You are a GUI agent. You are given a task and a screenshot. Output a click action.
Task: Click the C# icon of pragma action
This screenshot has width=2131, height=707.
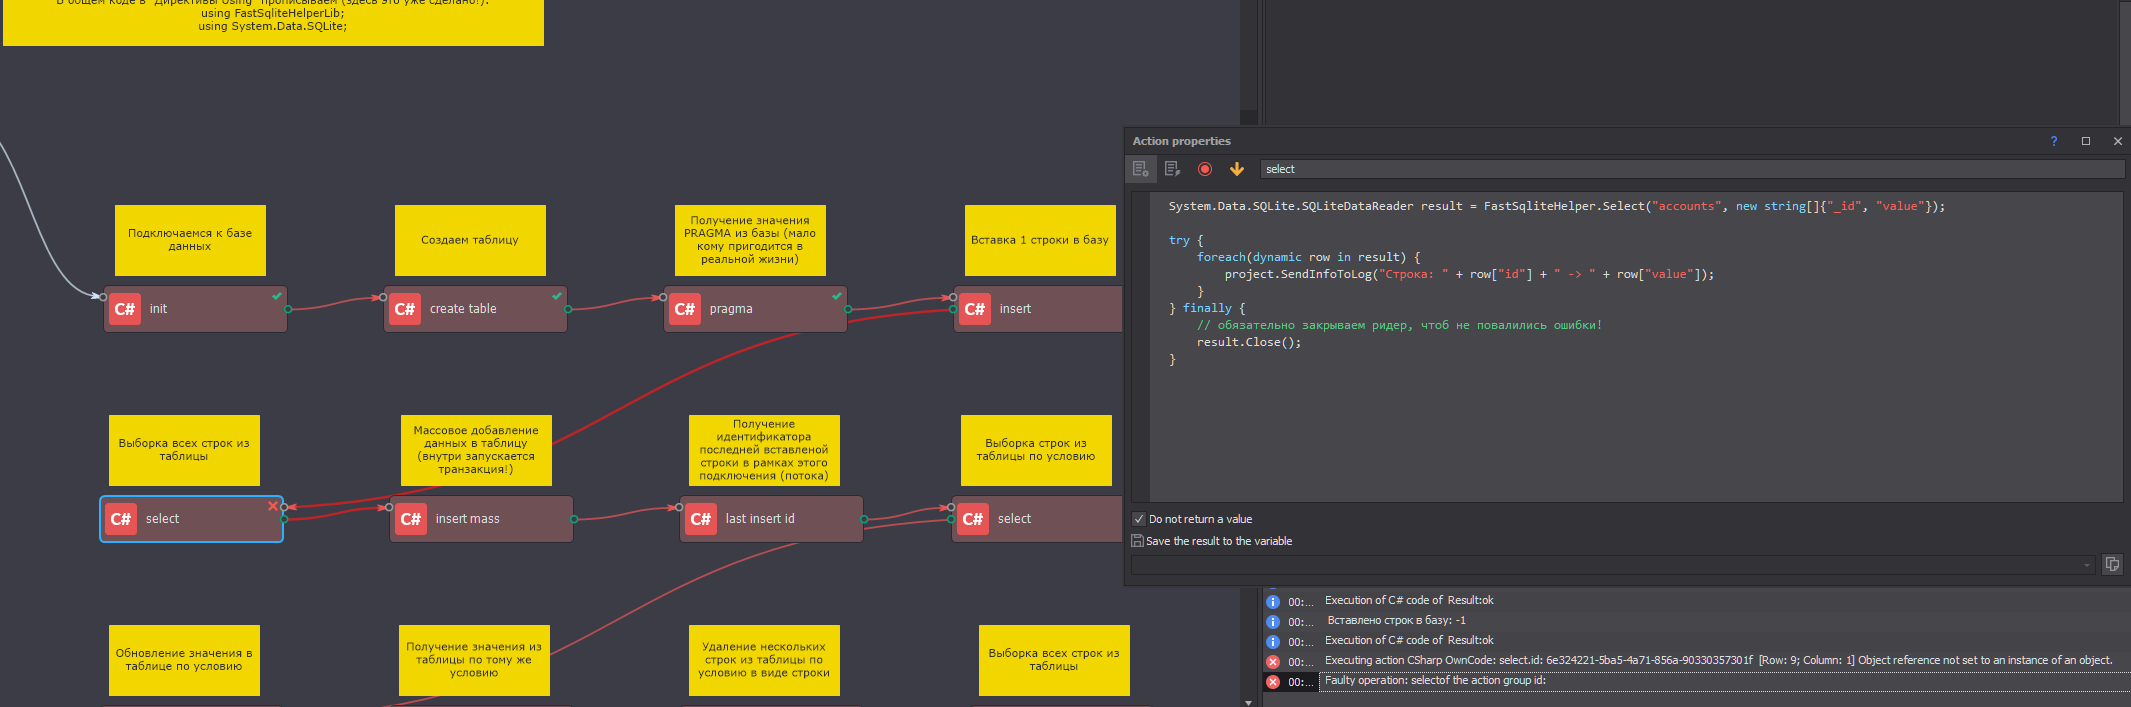tap(684, 309)
